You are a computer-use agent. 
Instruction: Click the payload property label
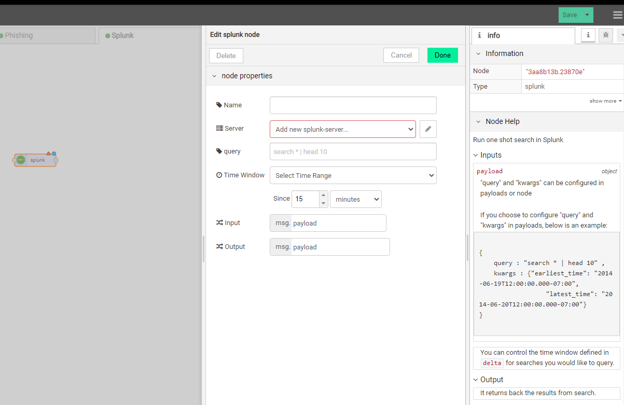[x=489, y=171]
